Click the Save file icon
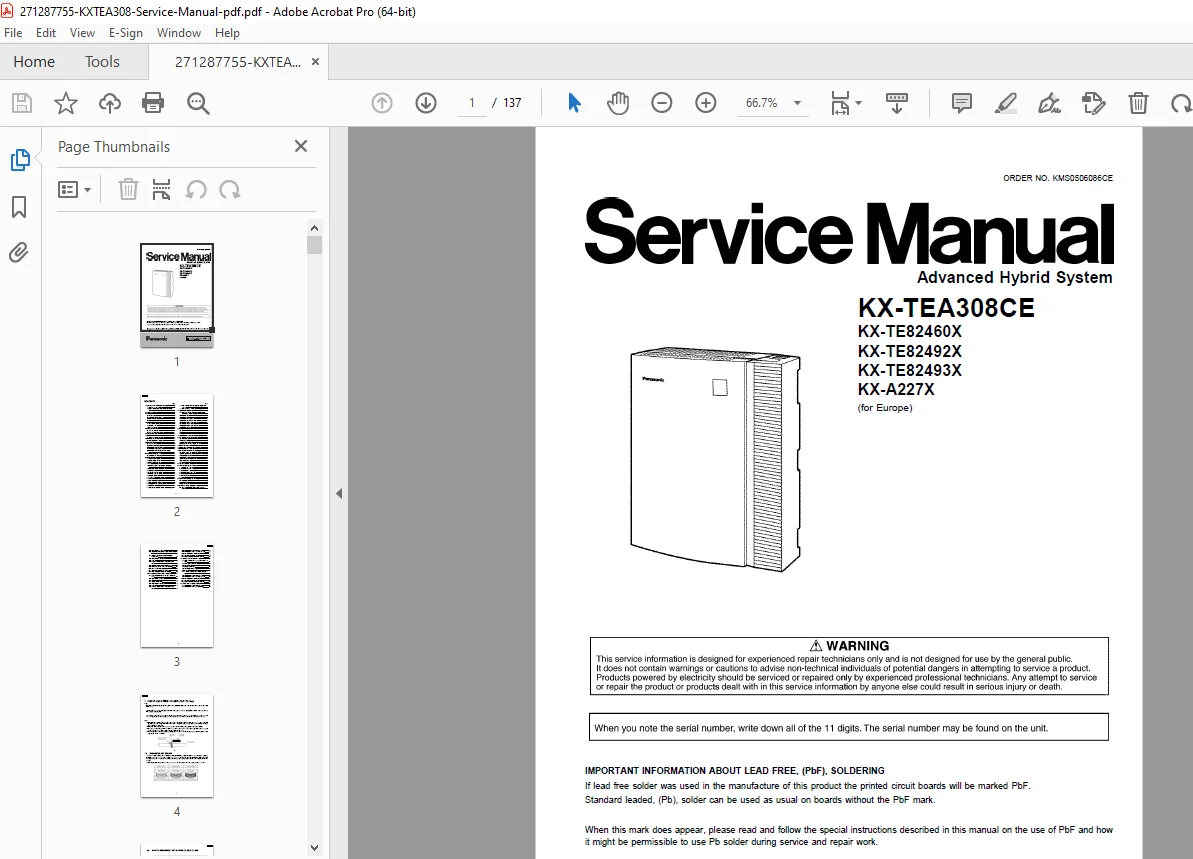 click(22, 103)
